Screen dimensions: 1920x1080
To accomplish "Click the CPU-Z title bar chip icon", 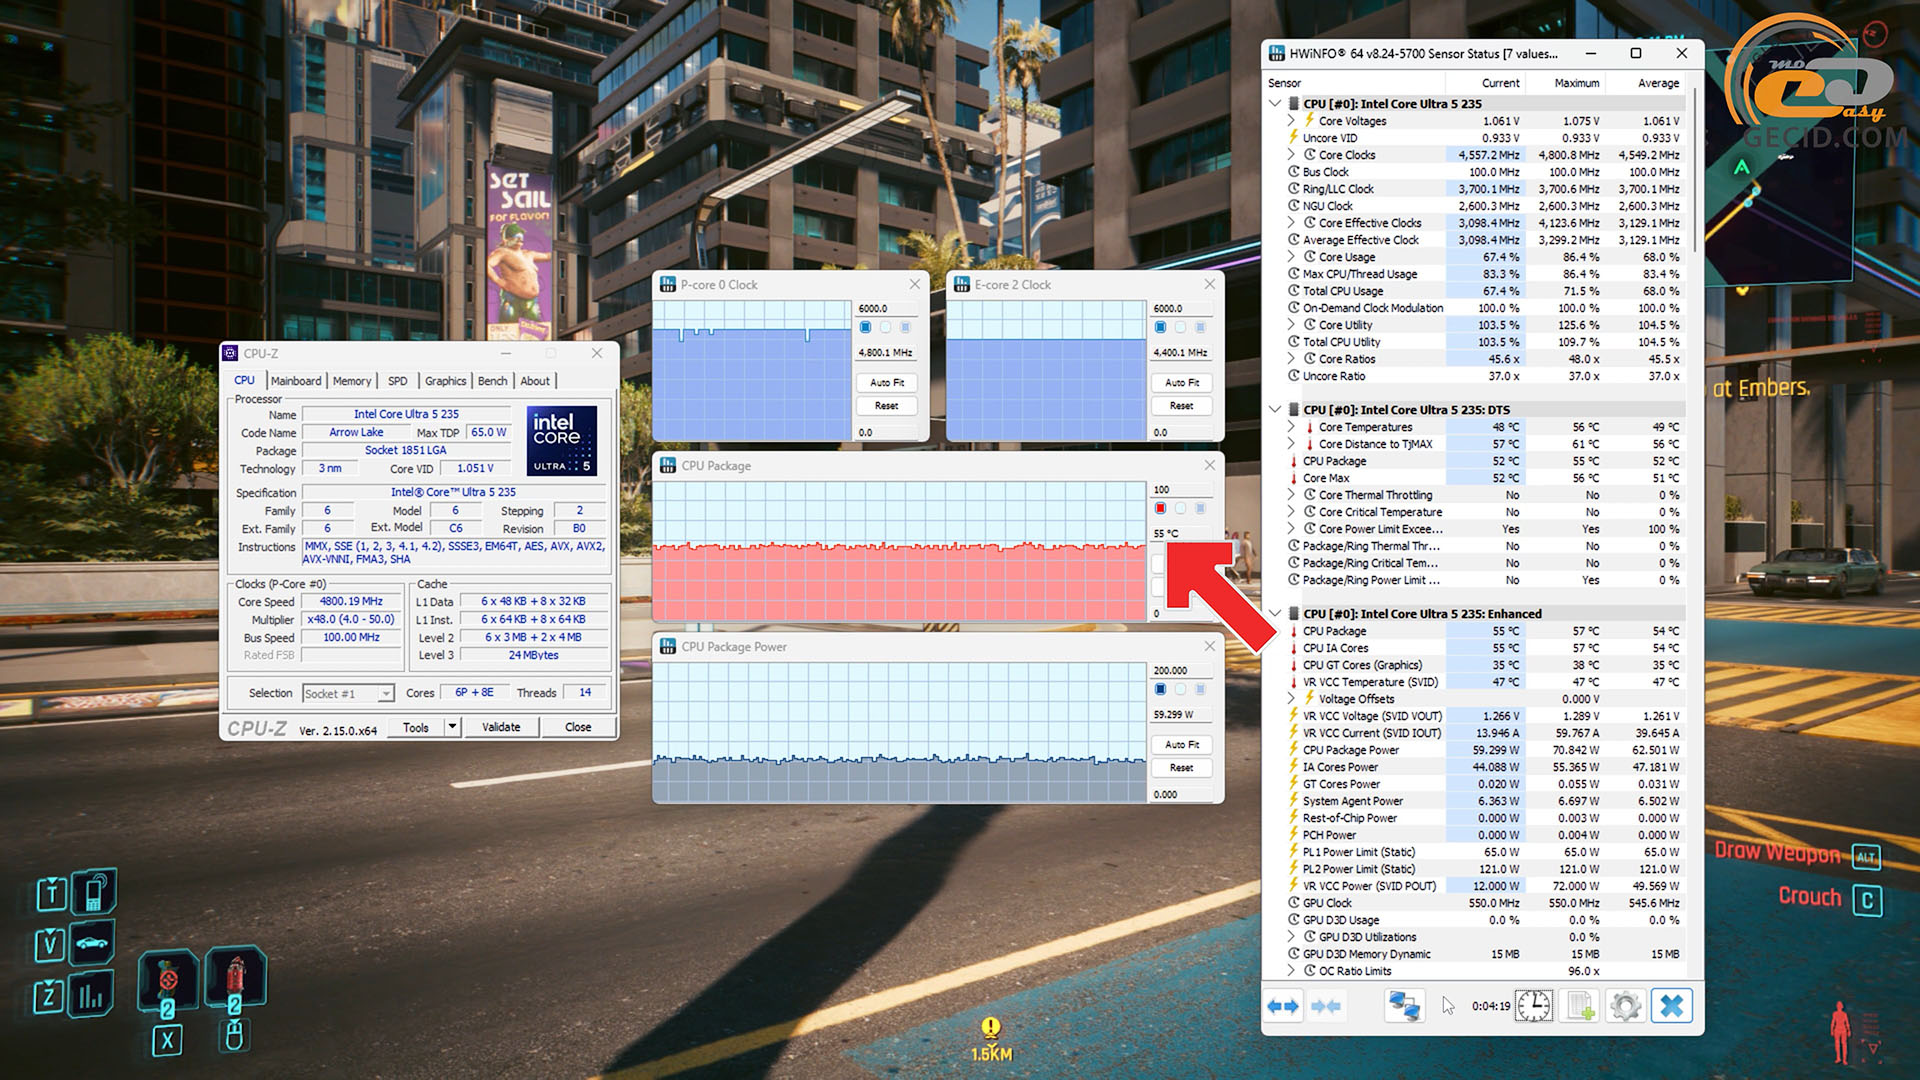I will click(230, 353).
